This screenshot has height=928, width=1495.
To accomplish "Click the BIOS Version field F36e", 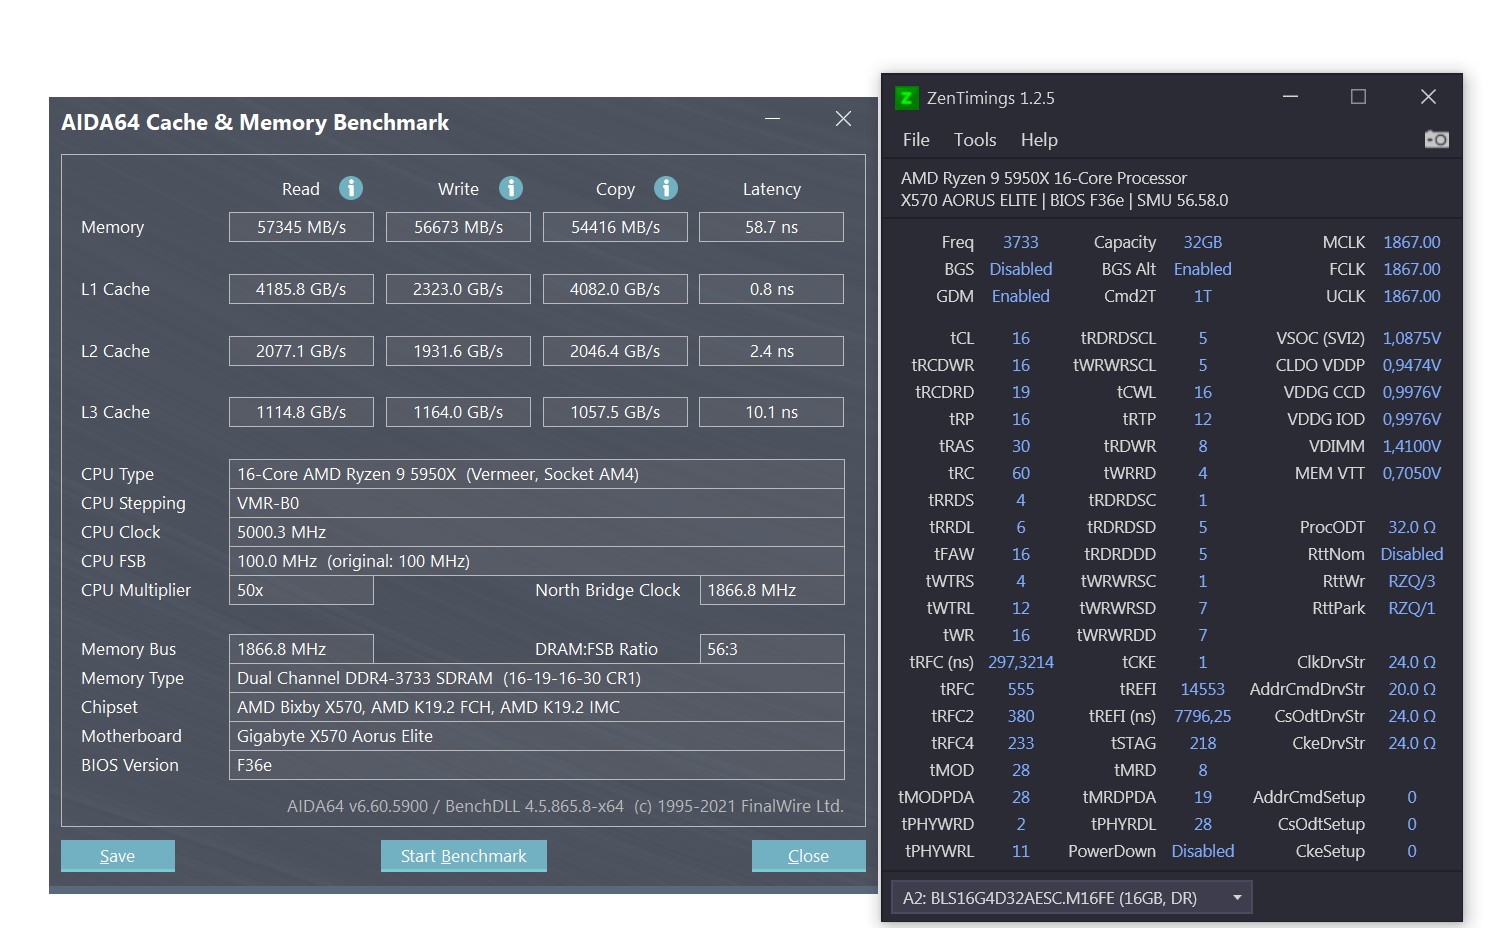I will point(537,765).
